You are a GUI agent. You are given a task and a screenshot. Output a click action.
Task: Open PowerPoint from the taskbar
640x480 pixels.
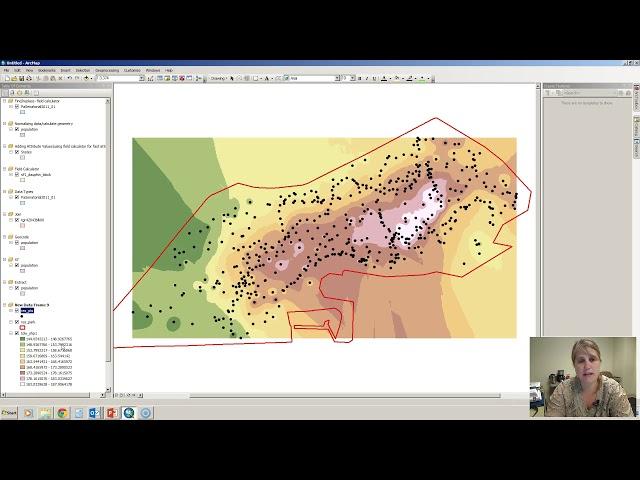coord(112,412)
